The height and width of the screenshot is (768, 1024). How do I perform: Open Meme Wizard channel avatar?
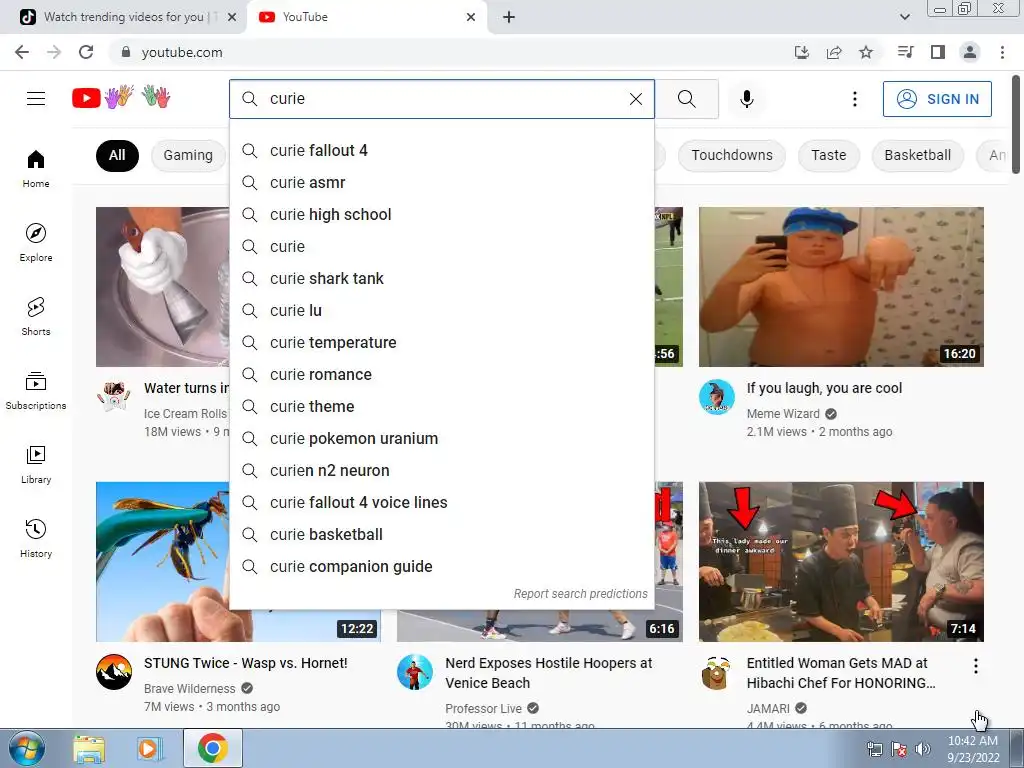point(716,397)
